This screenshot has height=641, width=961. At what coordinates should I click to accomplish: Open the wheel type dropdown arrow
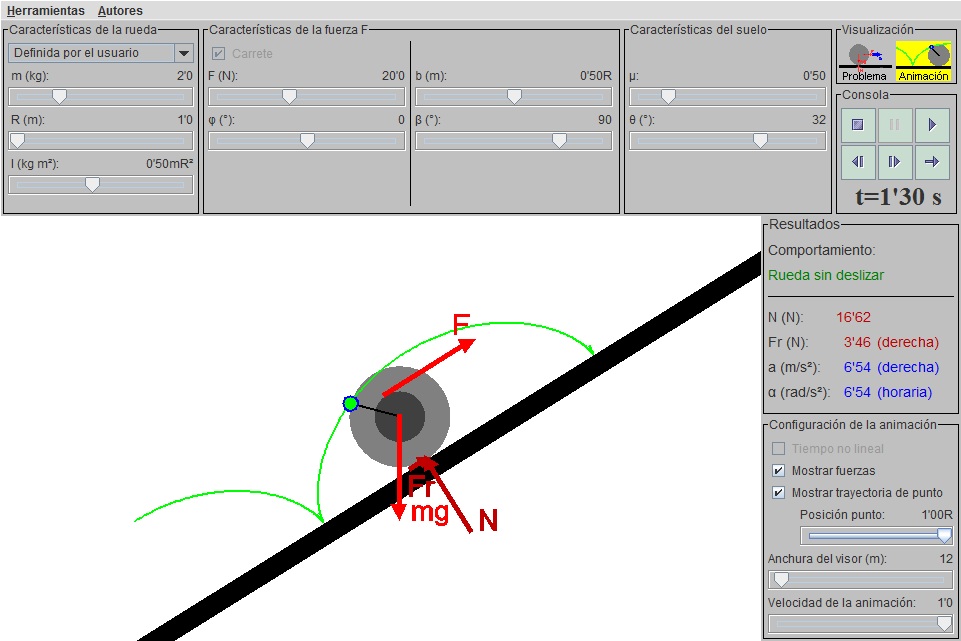[x=183, y=53]
